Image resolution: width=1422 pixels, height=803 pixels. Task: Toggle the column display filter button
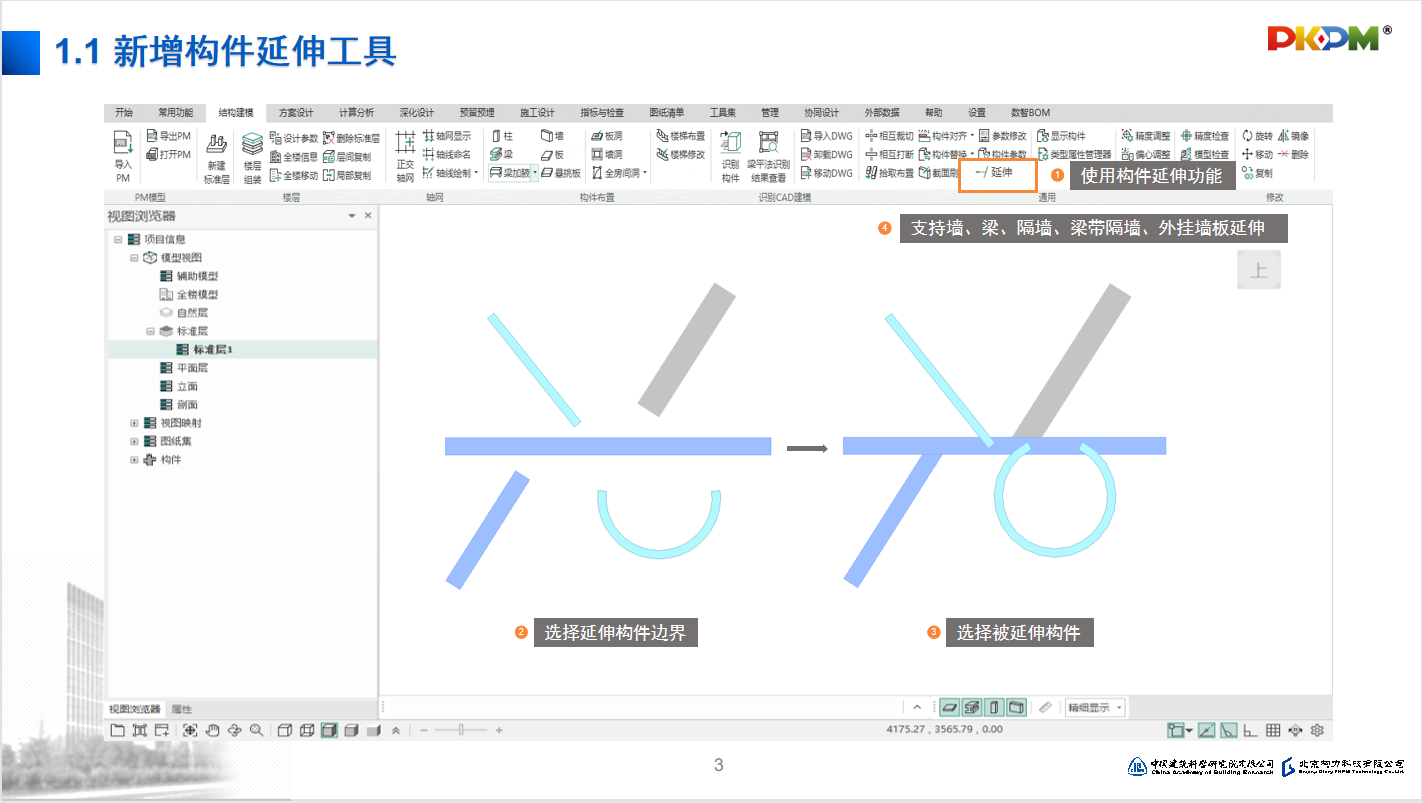(x=994, y=707)
